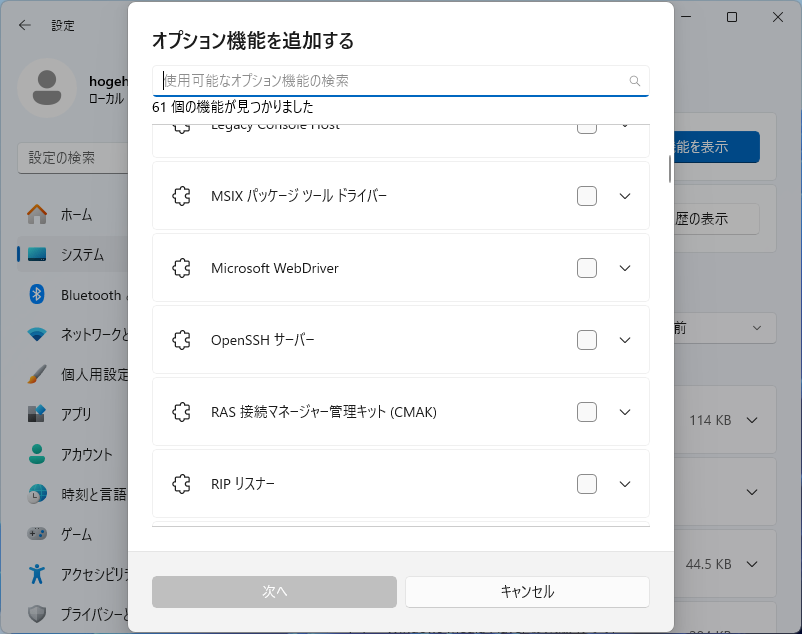Screen dimensions: 802x634
Task: Click the RIP リスナー feature icon
Action: click(x=181, y=484)
